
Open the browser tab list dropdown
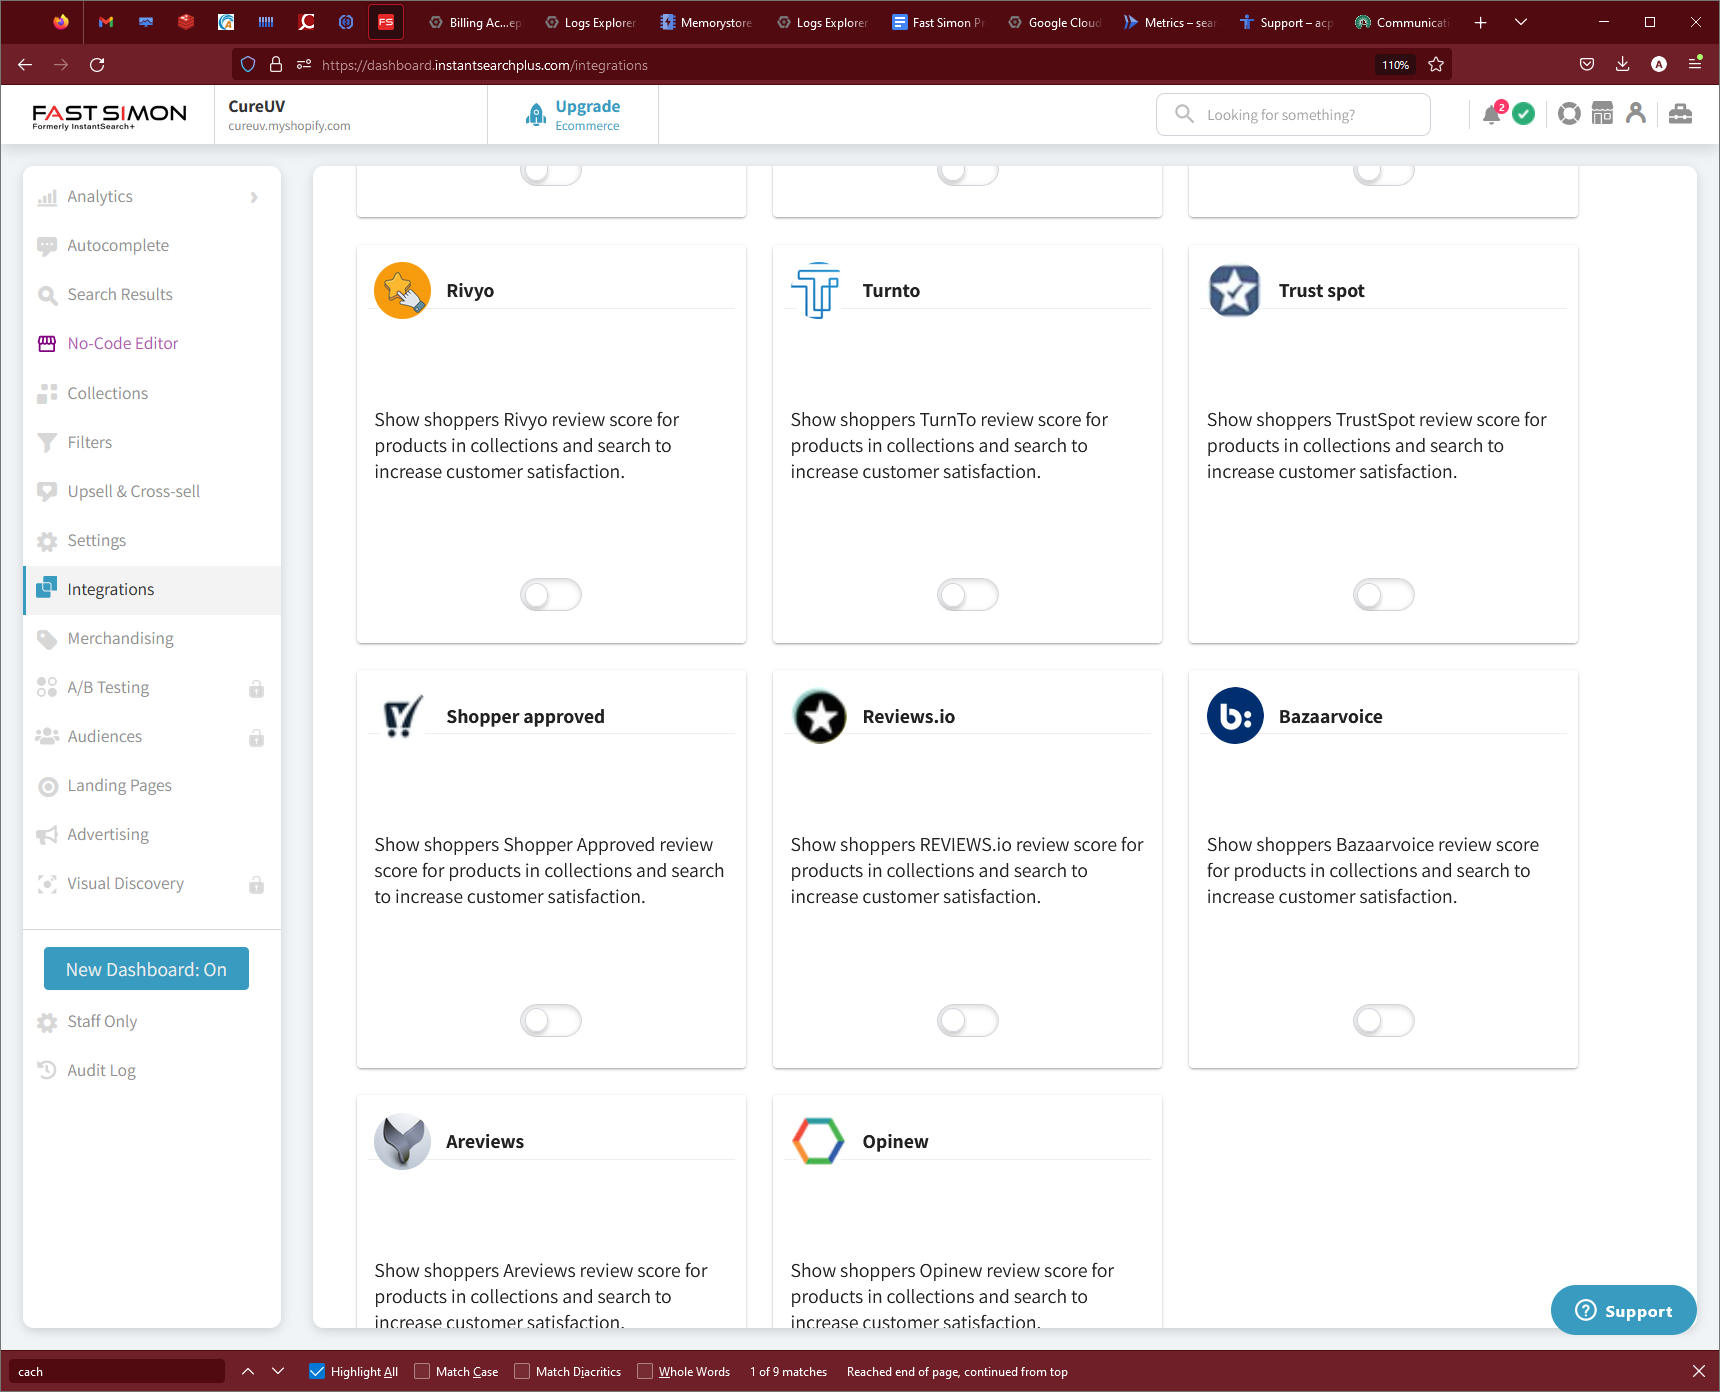[1521, 22]
